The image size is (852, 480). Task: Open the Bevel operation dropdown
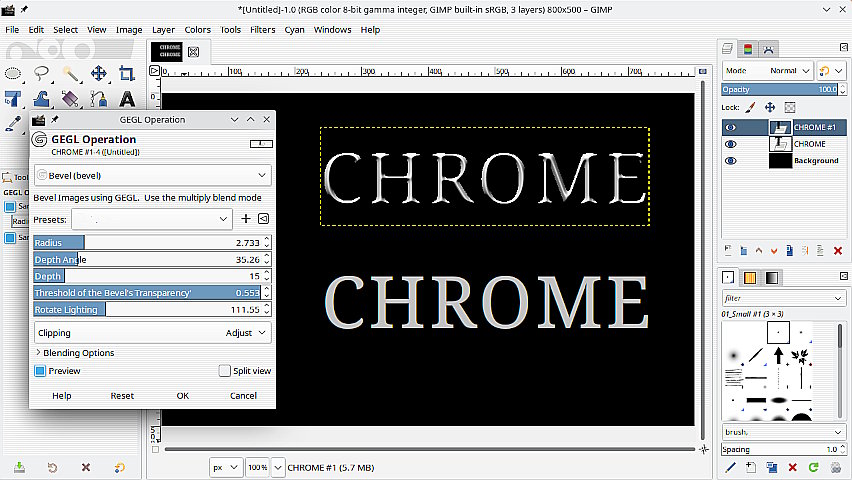(153, 176)
